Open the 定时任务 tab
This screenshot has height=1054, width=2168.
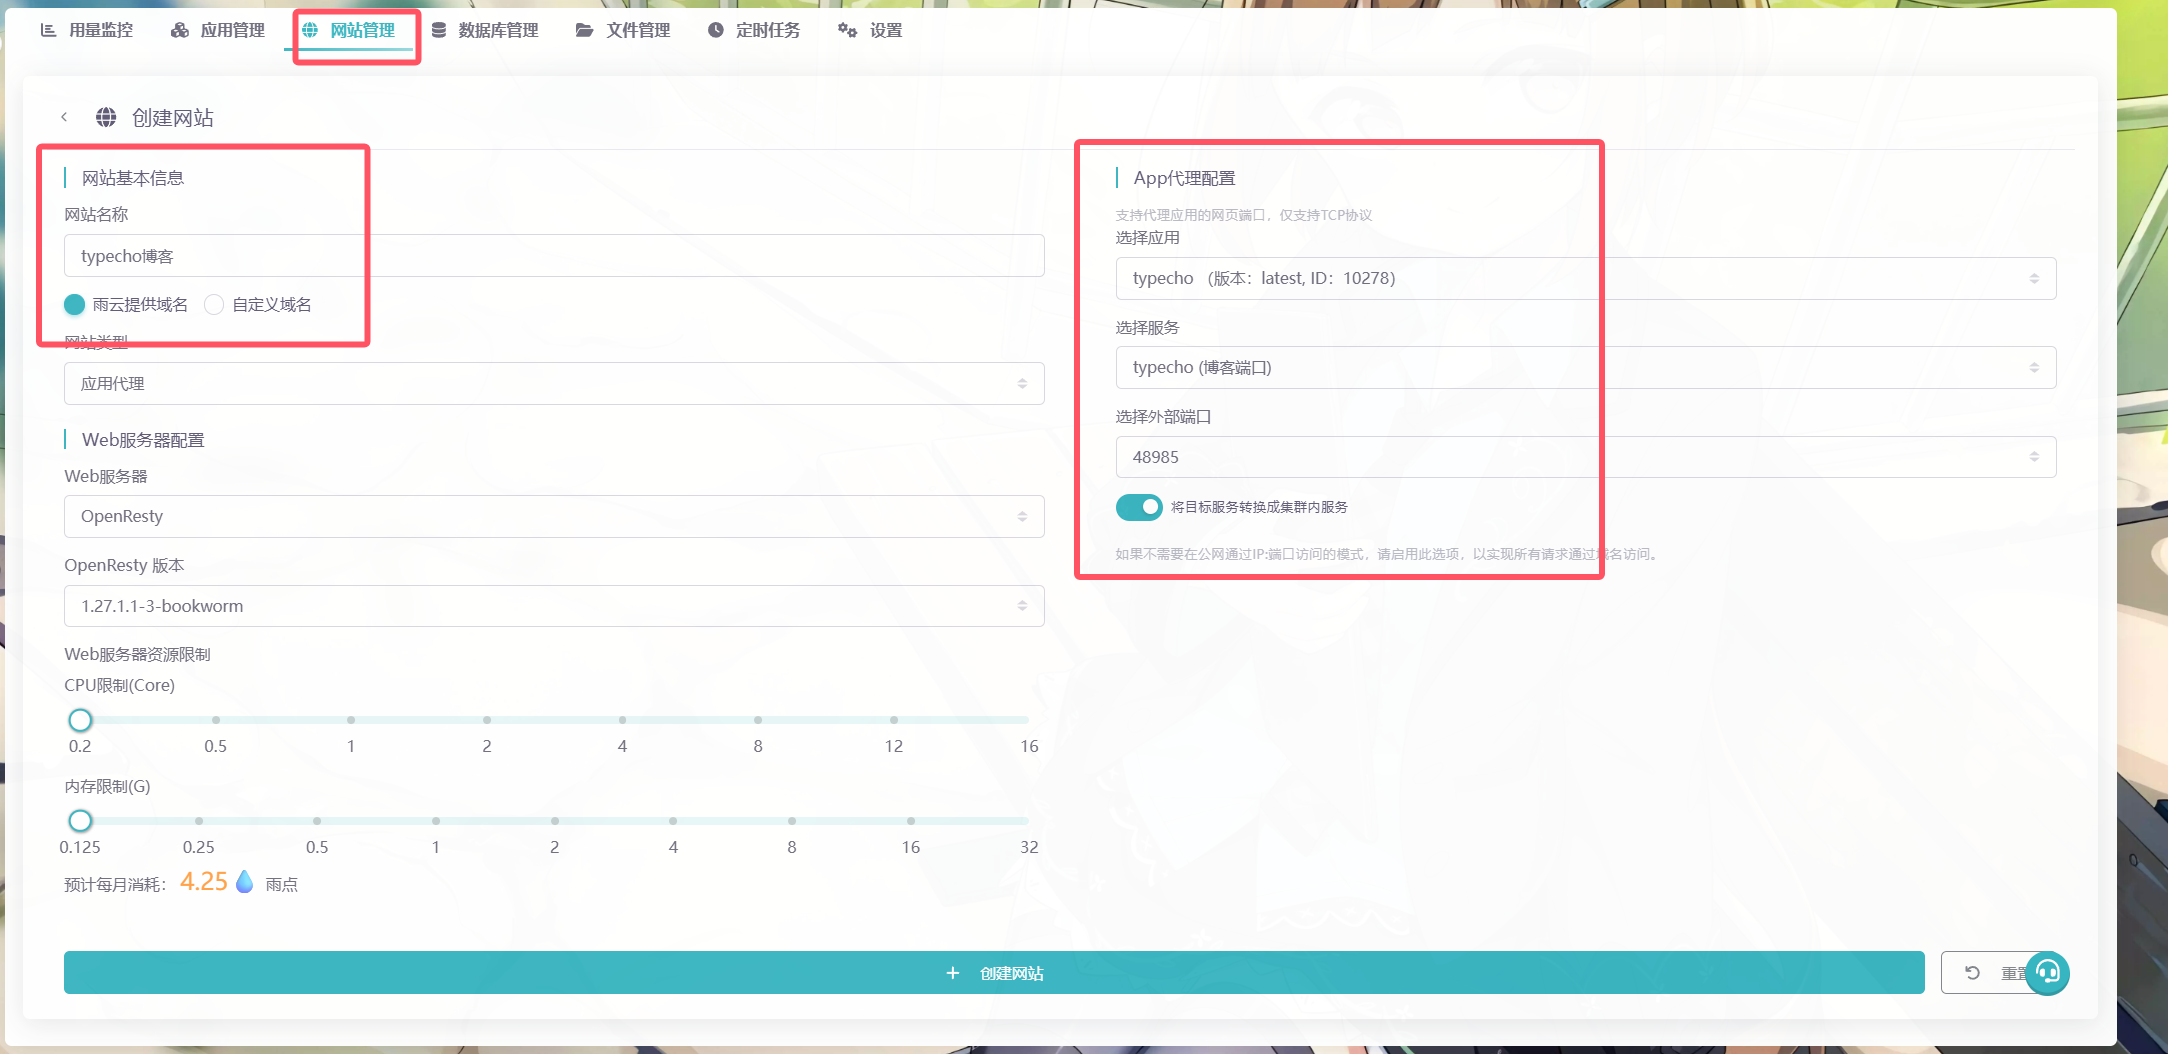click(x=754, y=30)
